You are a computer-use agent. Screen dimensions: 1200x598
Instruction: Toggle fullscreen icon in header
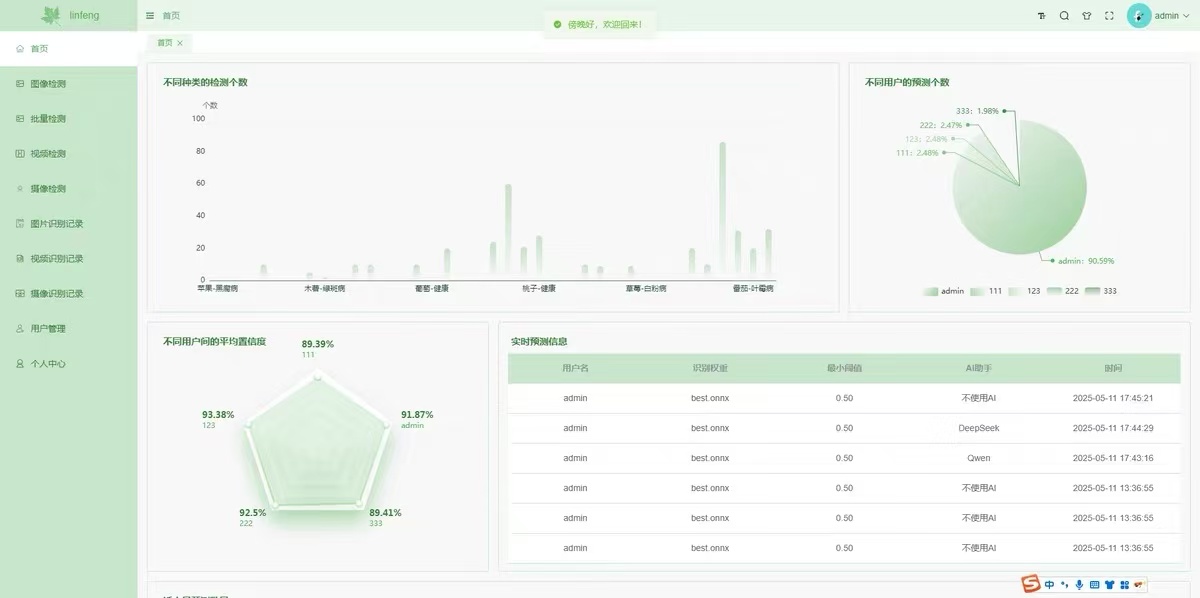click(x=1109, y=16)
